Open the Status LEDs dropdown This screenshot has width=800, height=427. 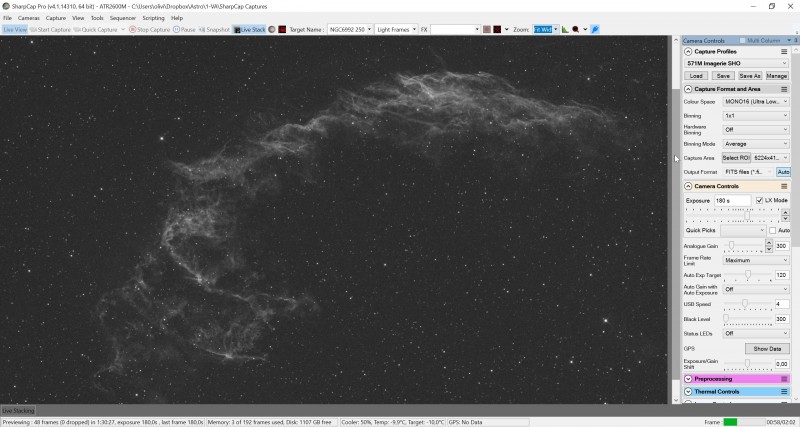pyautogui.click(x=756, y=333)
